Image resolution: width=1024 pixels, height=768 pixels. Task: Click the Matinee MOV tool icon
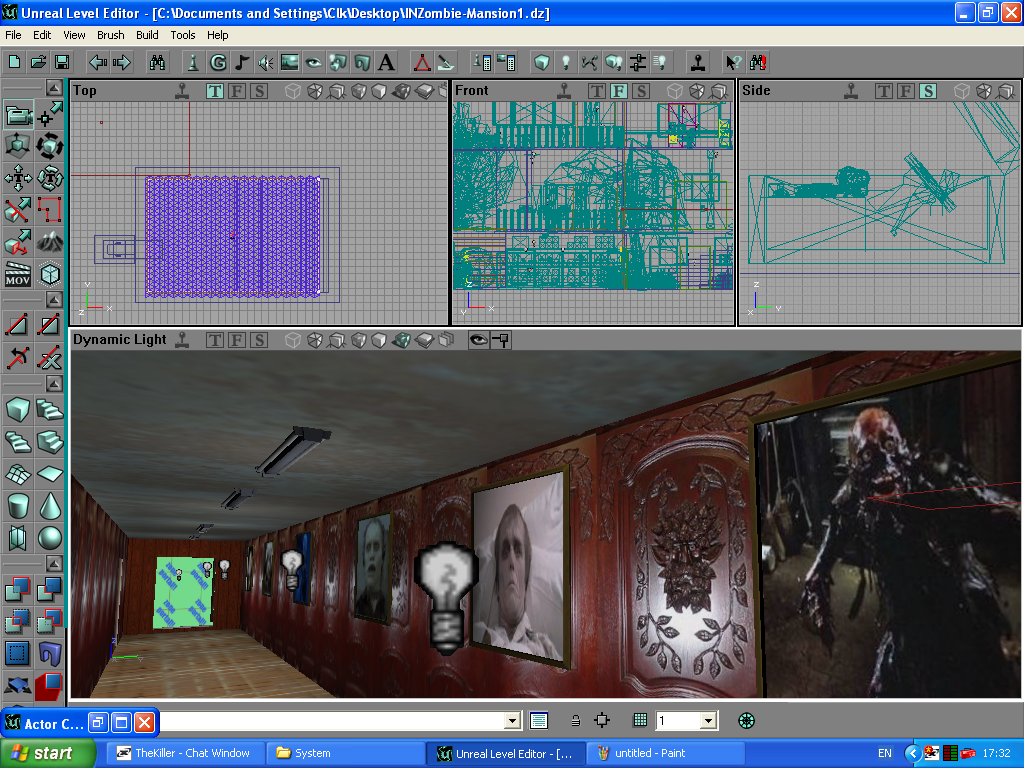tap(18, 274)
